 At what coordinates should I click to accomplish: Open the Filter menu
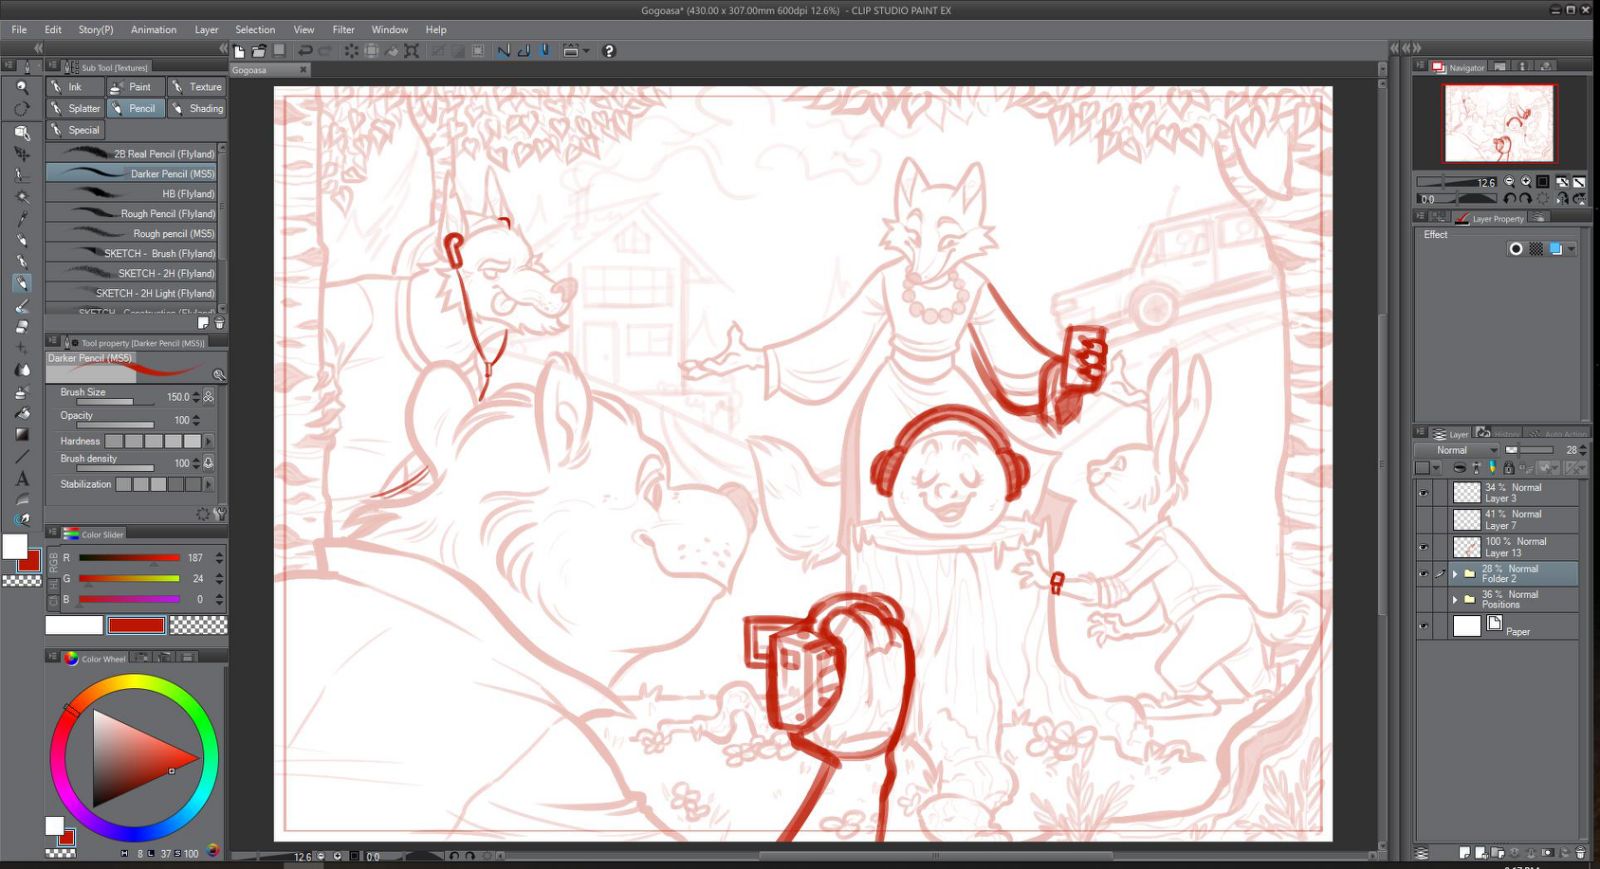pos(343,30)
